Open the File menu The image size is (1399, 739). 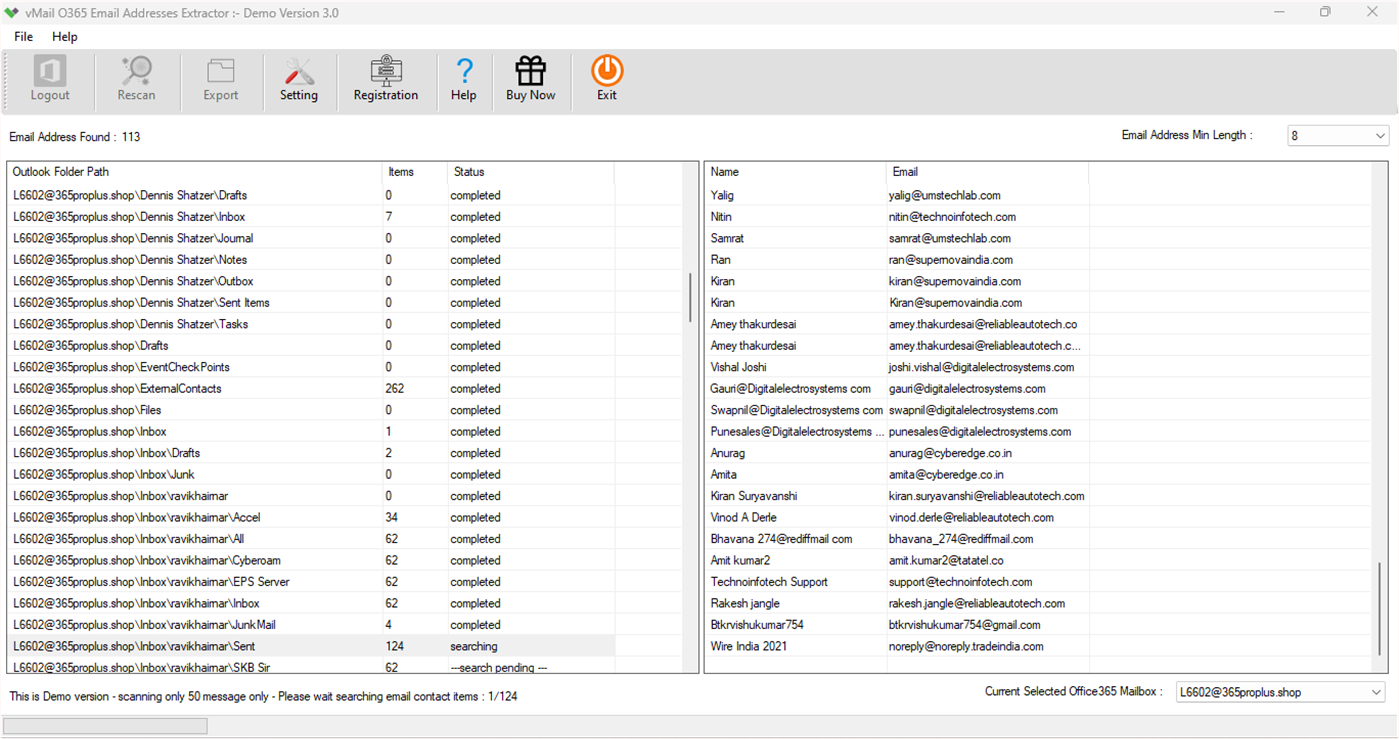(x=24, y=37)
